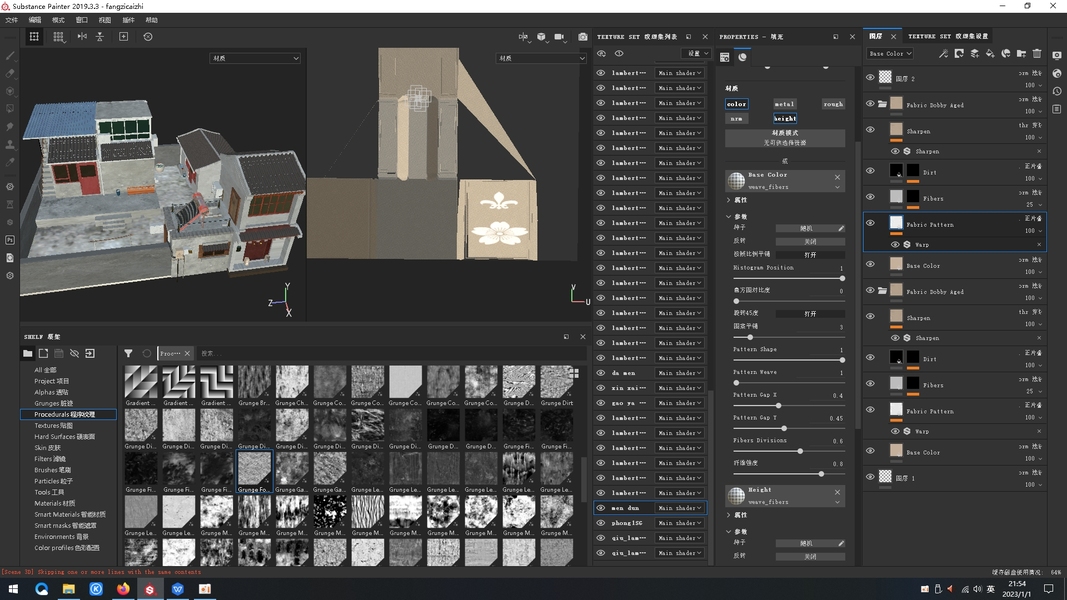Click the Windows Start button
Image resolution: width=1067 pixels, height=600 pixels.
[x=13, y=589]
